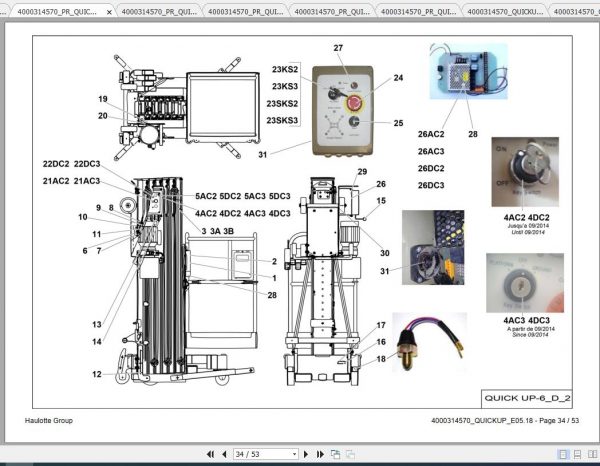The width and height of the screenshot is (600, 466).
Task: Click callout number 25
Action: (398, 123)
